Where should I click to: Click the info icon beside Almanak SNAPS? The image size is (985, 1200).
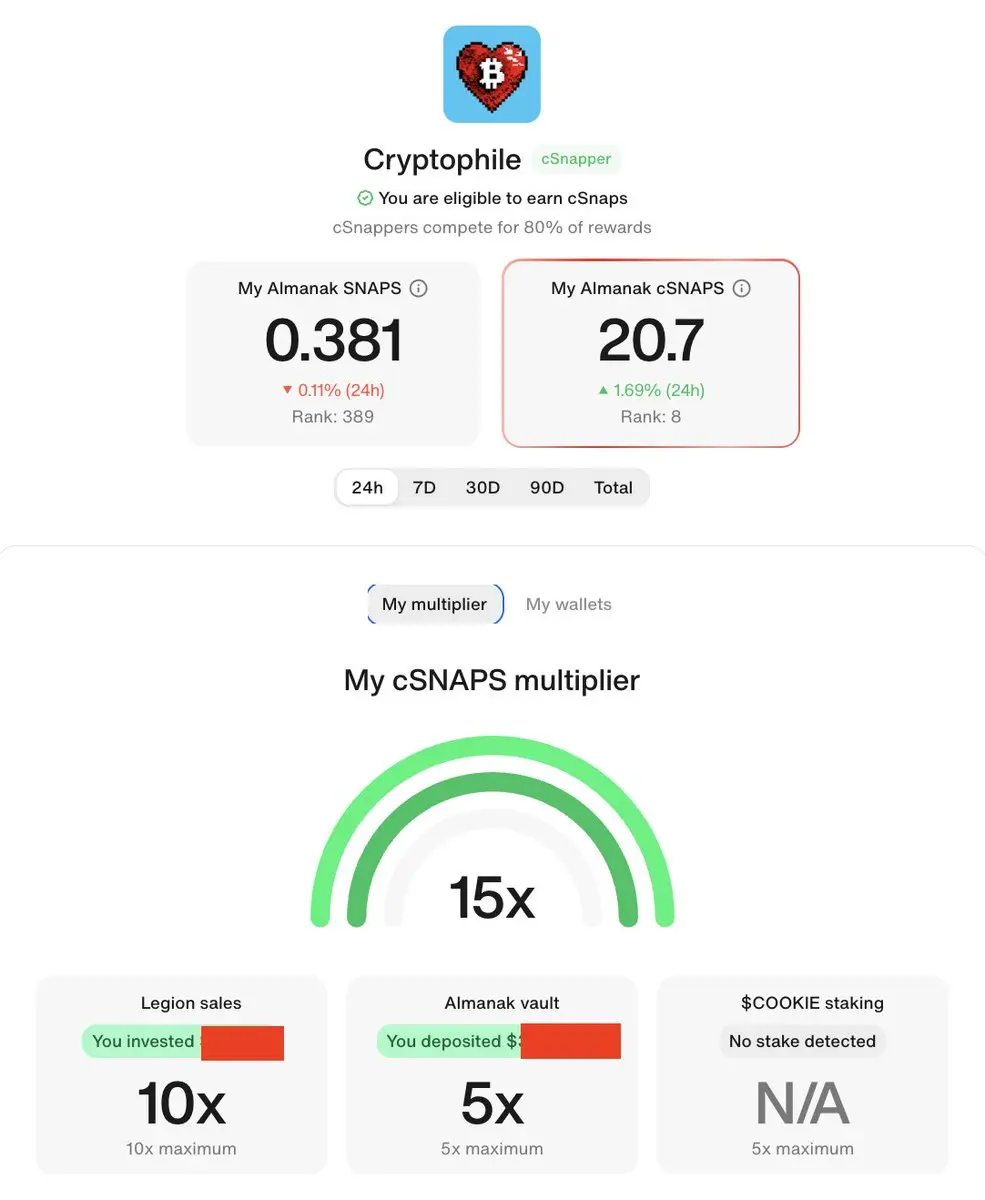click(419, 288)
